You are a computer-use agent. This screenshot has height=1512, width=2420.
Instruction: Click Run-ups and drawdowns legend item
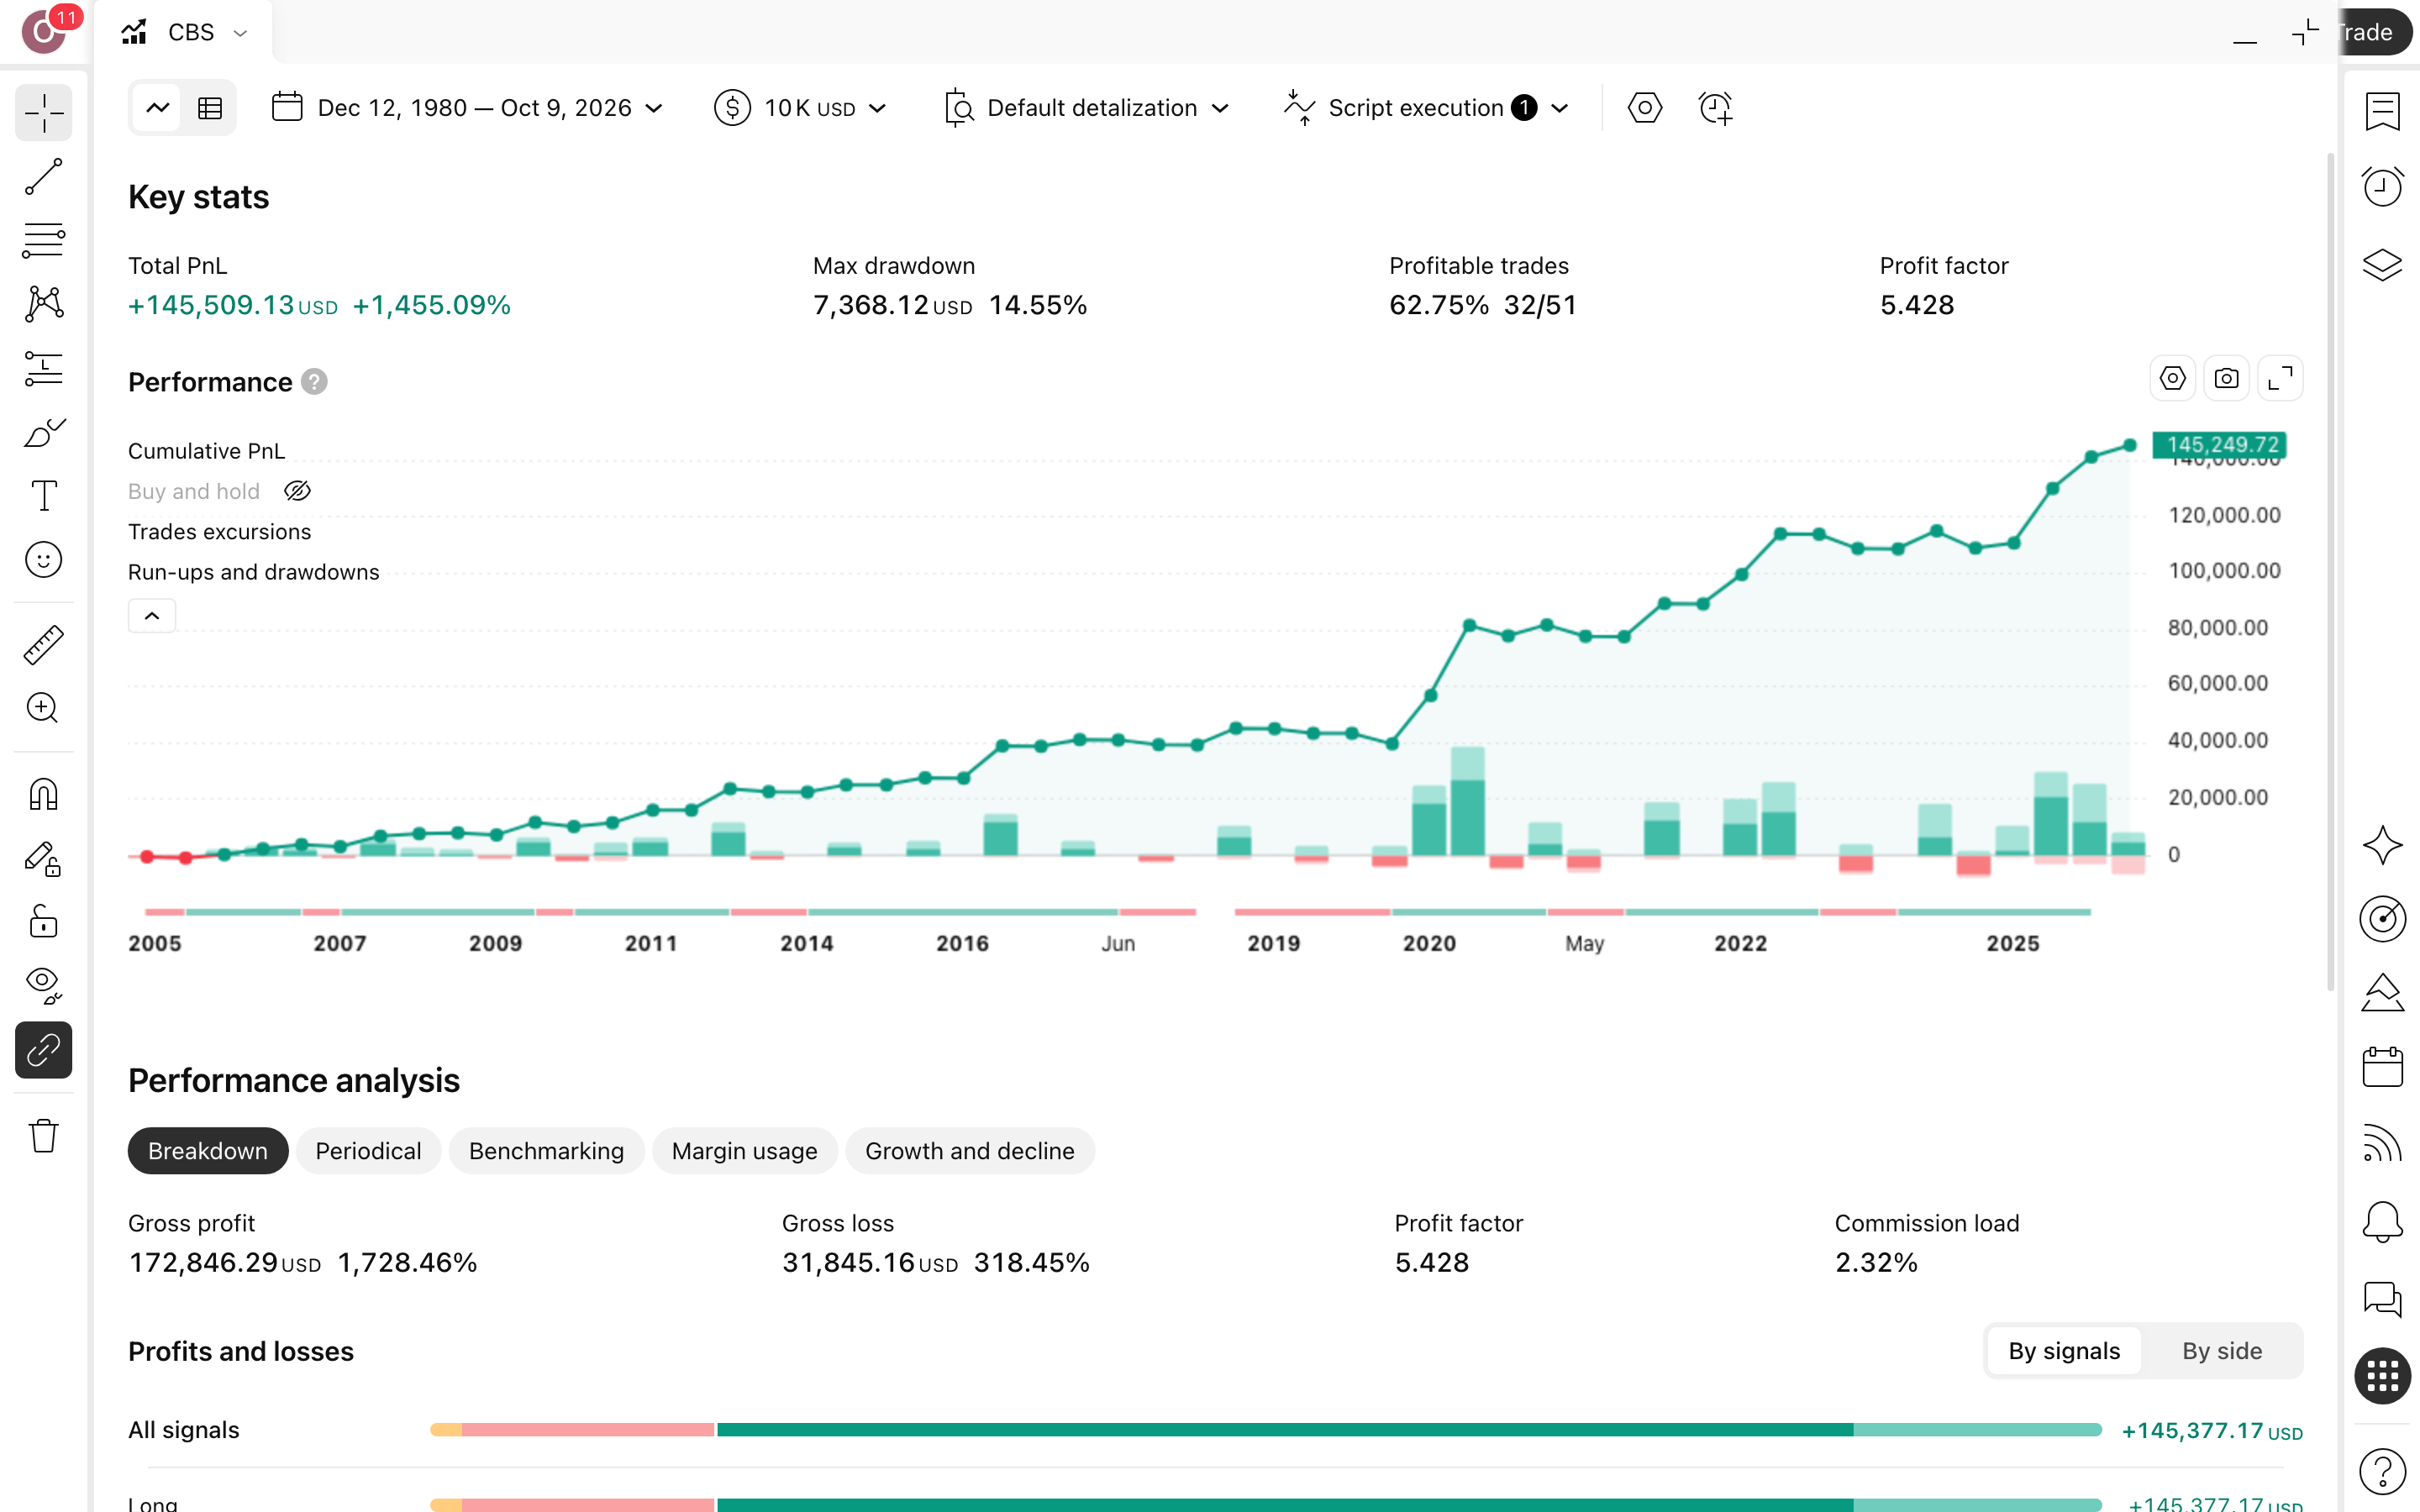254,572
